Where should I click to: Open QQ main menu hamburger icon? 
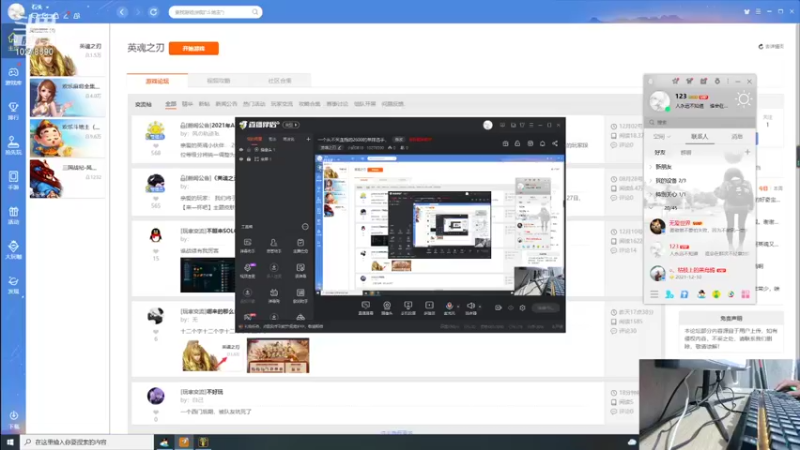[654, 294]
